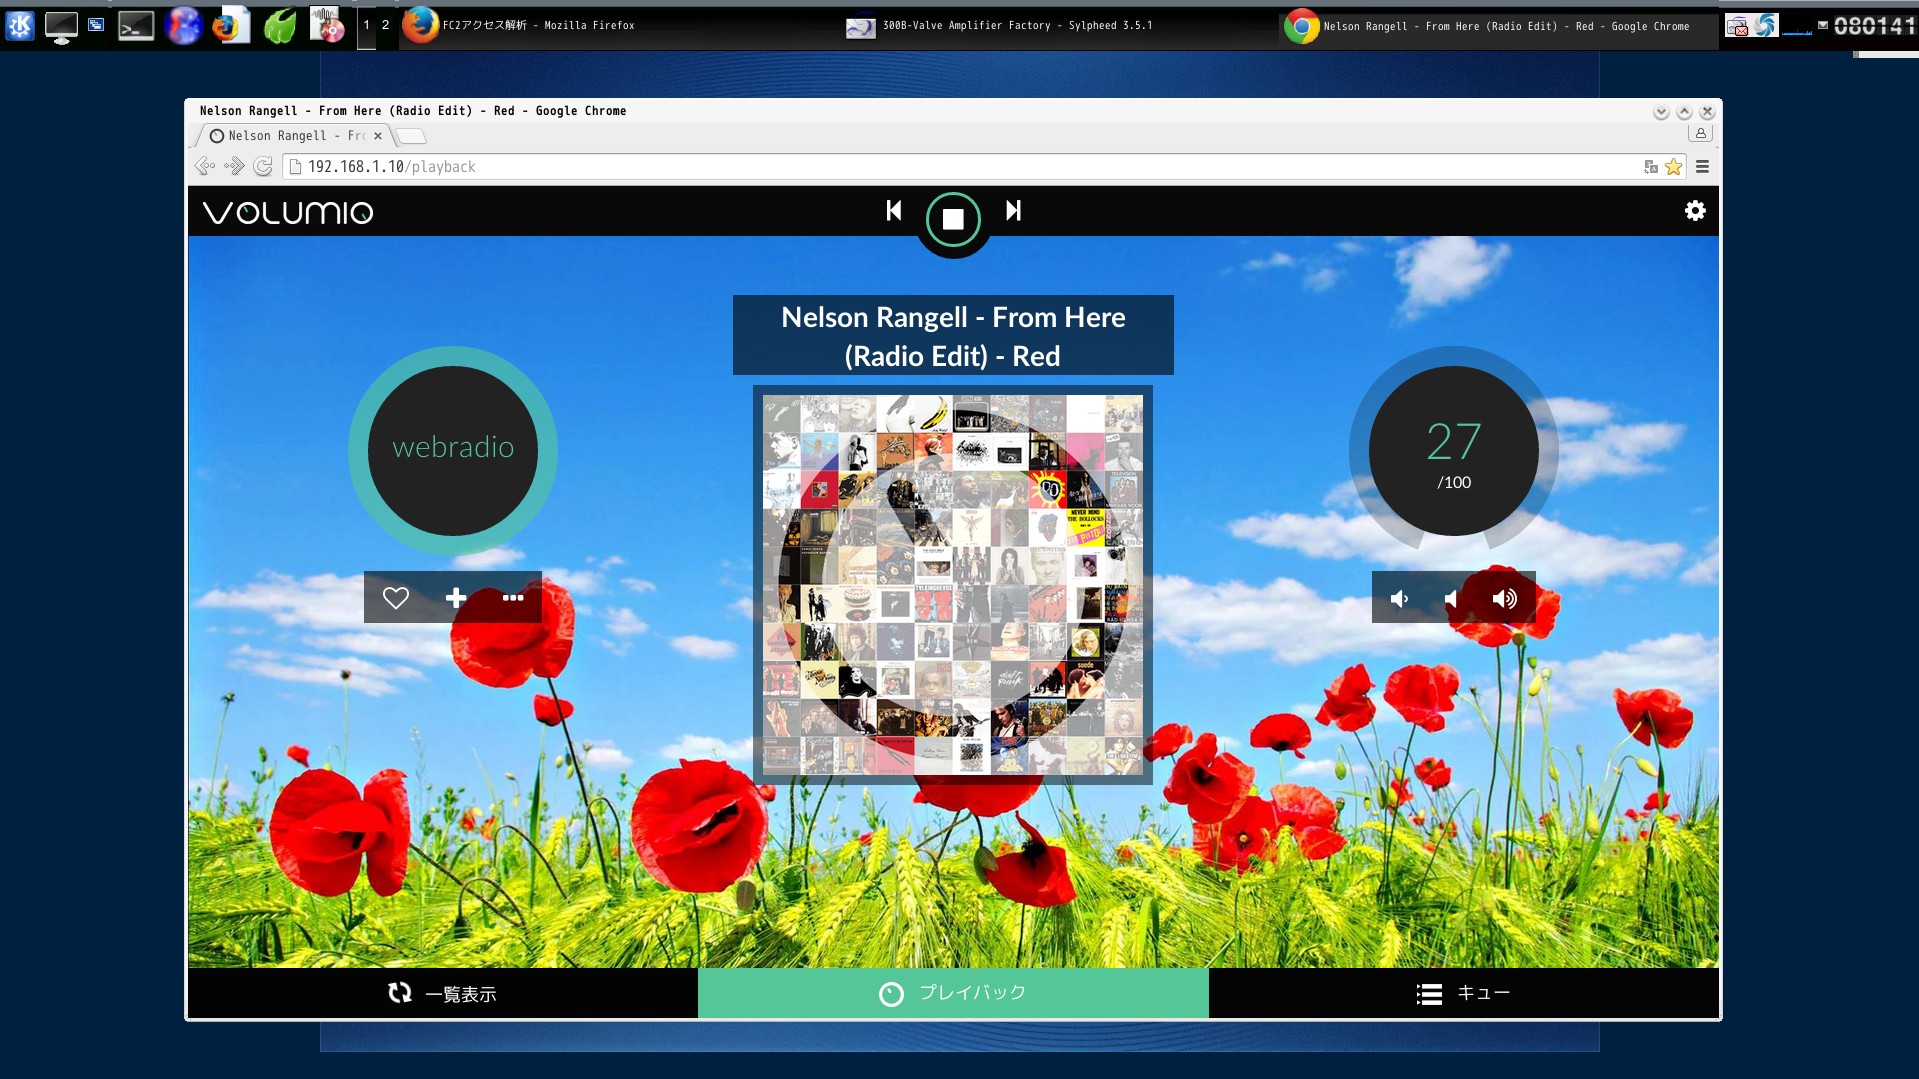Click the album art thumbnail
This screenshot has height=1079, width=1919.
(952, 584)
